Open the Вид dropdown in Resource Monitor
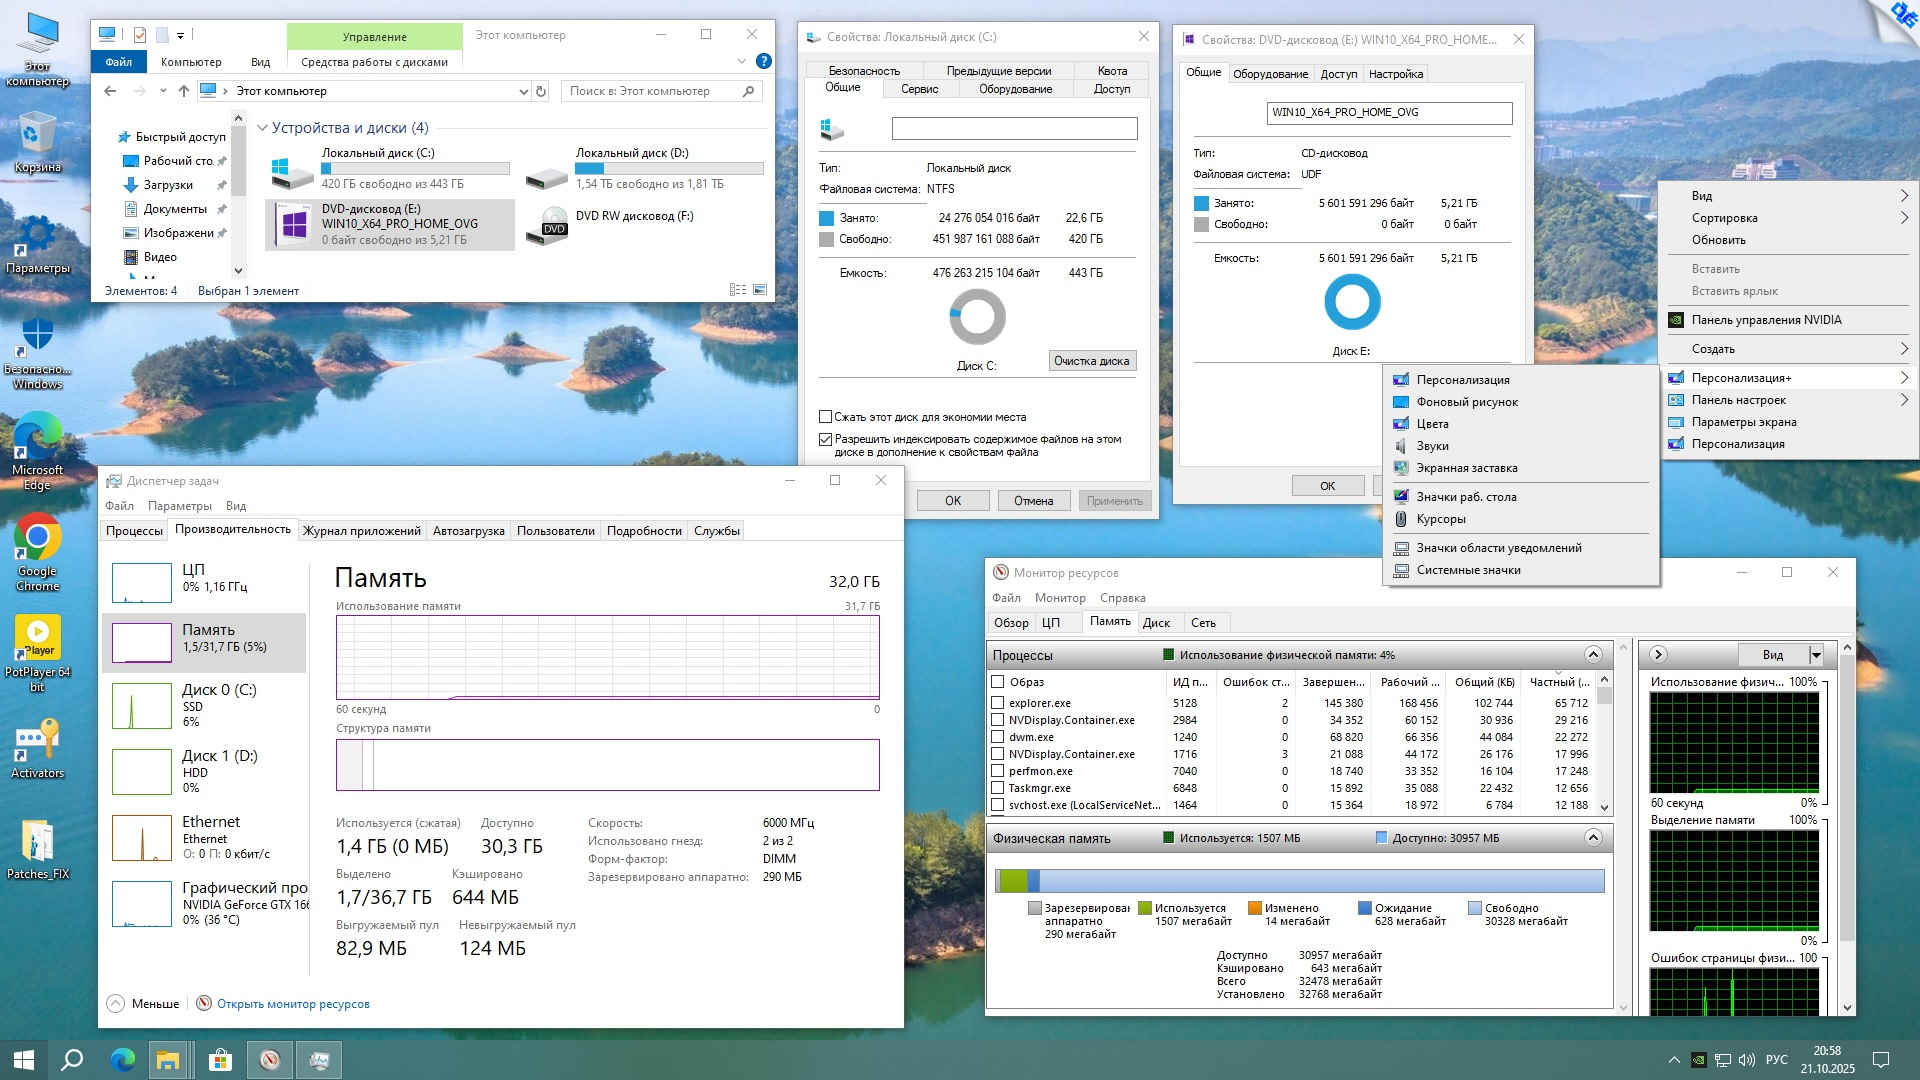Screen dimensions: 1920x1080 (x=1816, y=655)
